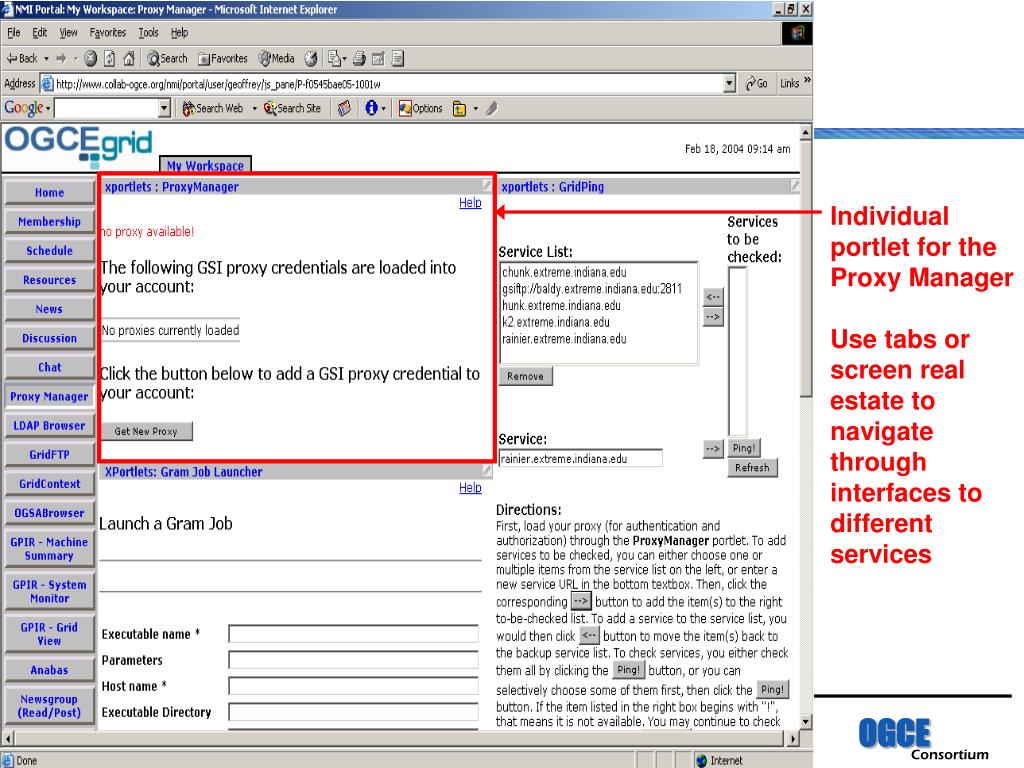Open Google toolbar Options
Image resolution: width=1024 pixels, height=768 pixels.
pos(421,108)
